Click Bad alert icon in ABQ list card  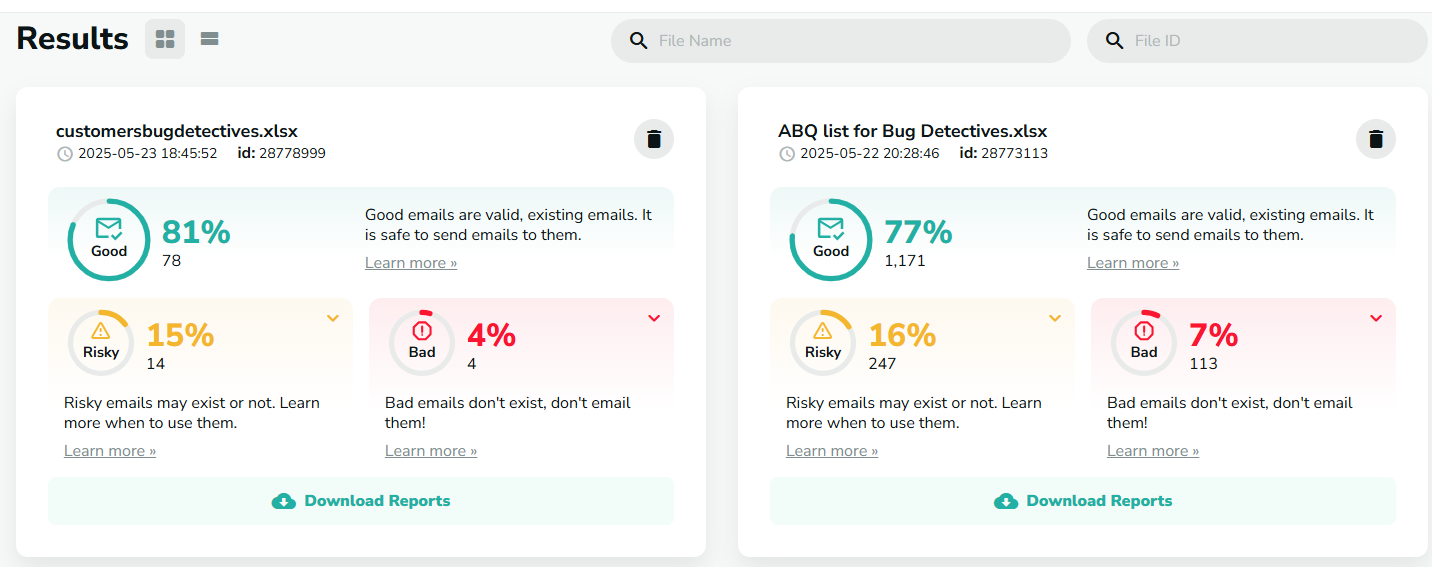[1144, 330]
